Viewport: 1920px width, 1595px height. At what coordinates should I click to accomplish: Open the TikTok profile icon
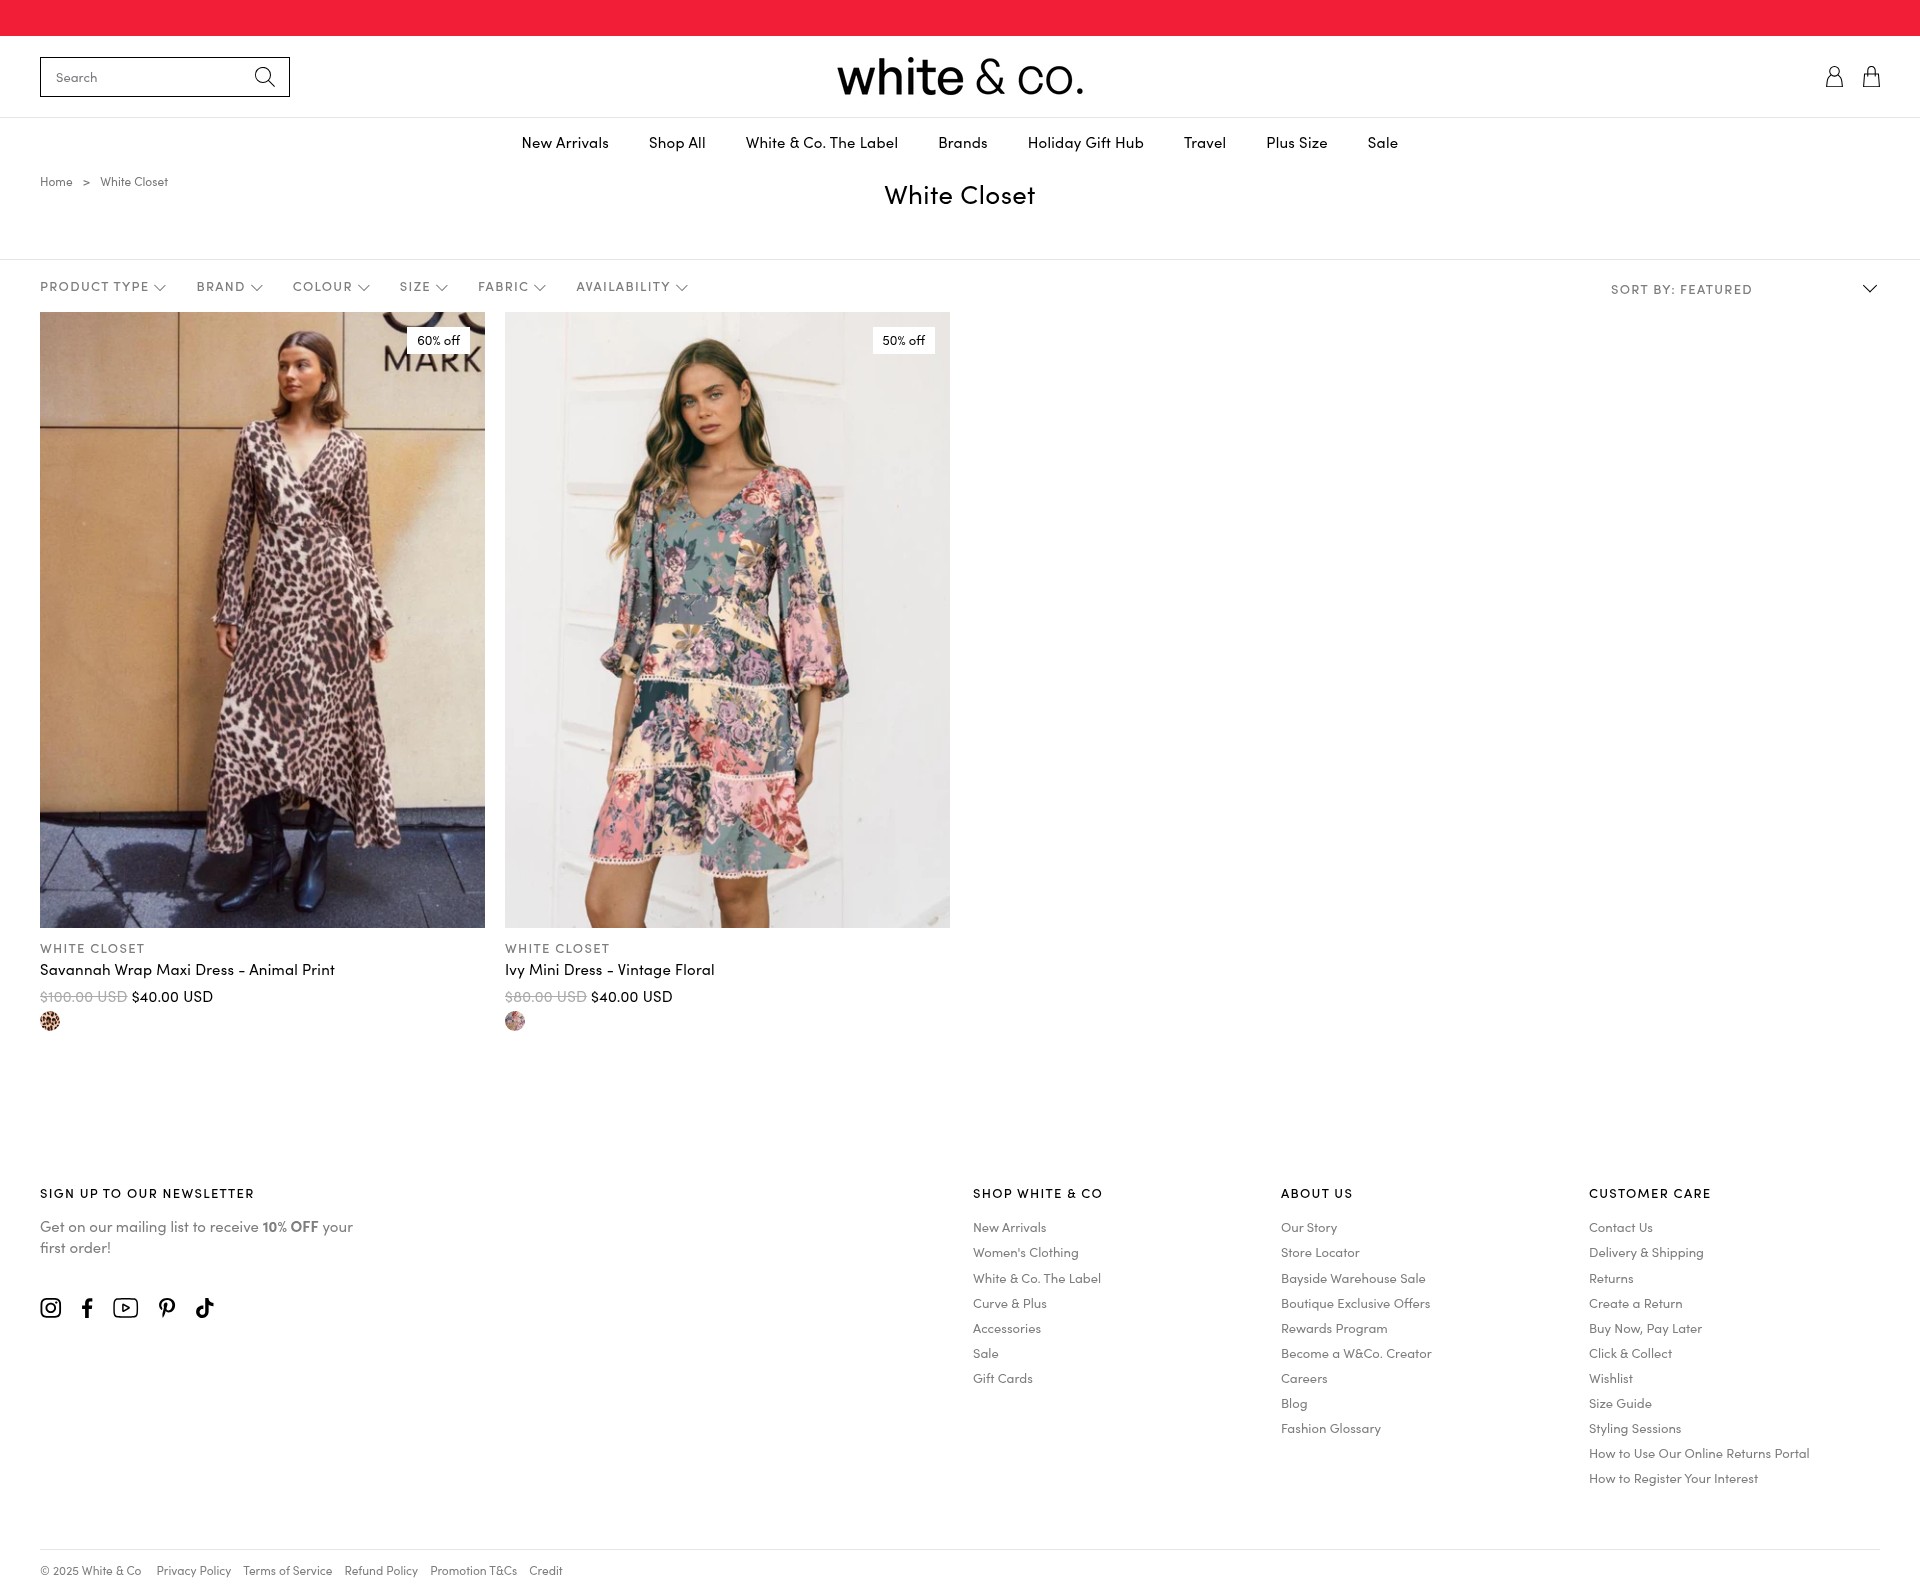tap(205, 1308)
